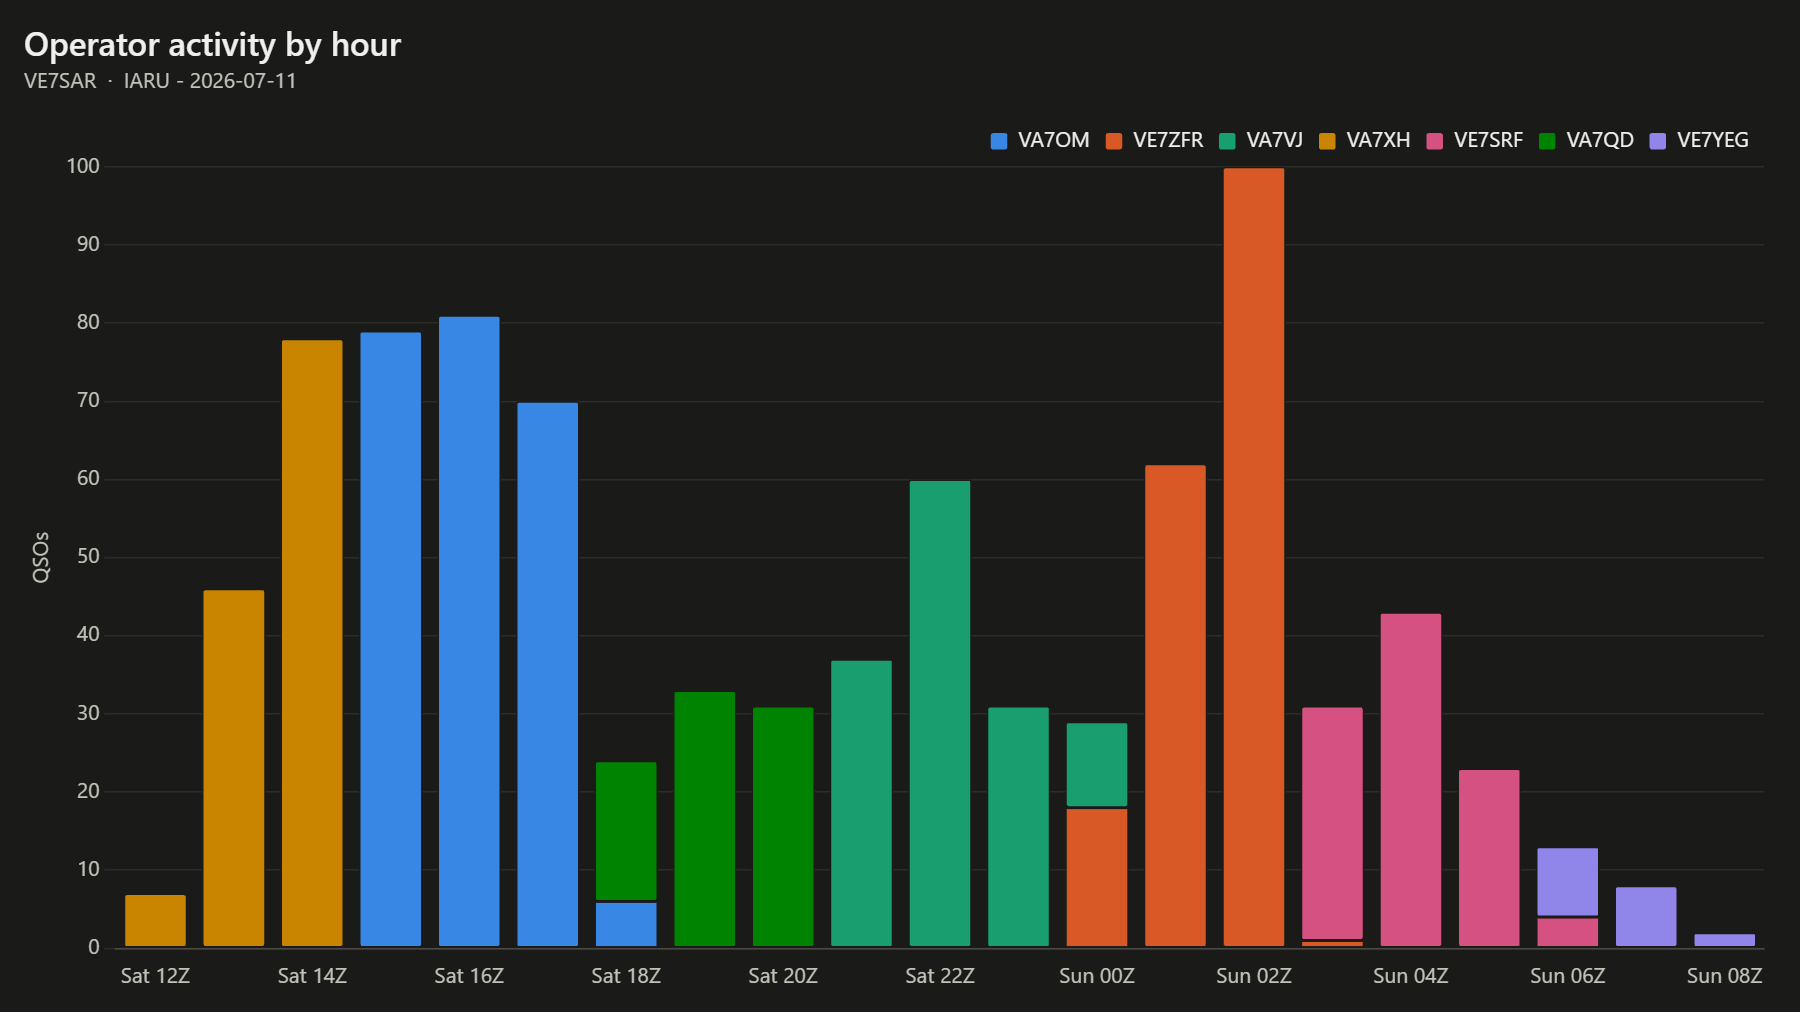The width and height of the screenshot is (1800, 1012).
Task: Click the VE7SRF legend label
Action: 1488,141
